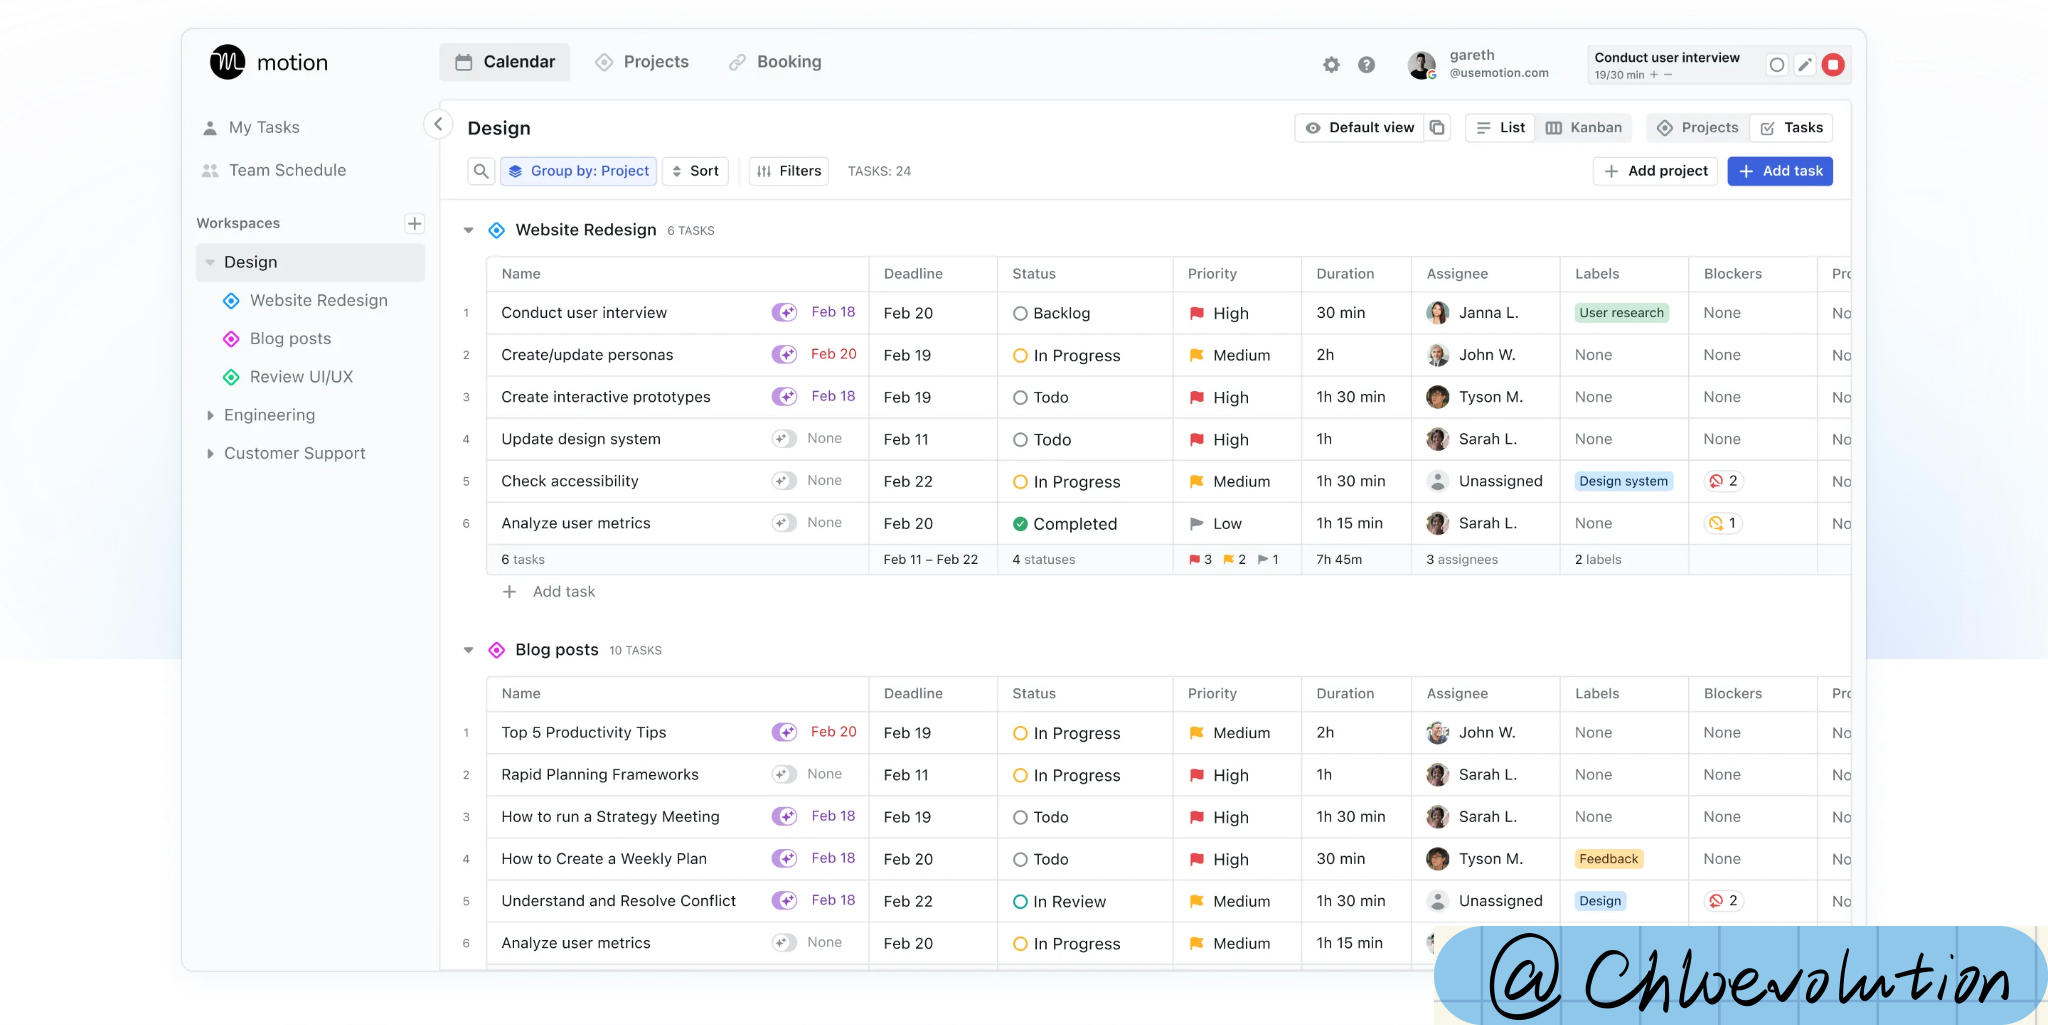The width and height of the screenshot is (2048, 1025).
Task: Click the yellow Feedback label chip
Action: [1608, 859]
